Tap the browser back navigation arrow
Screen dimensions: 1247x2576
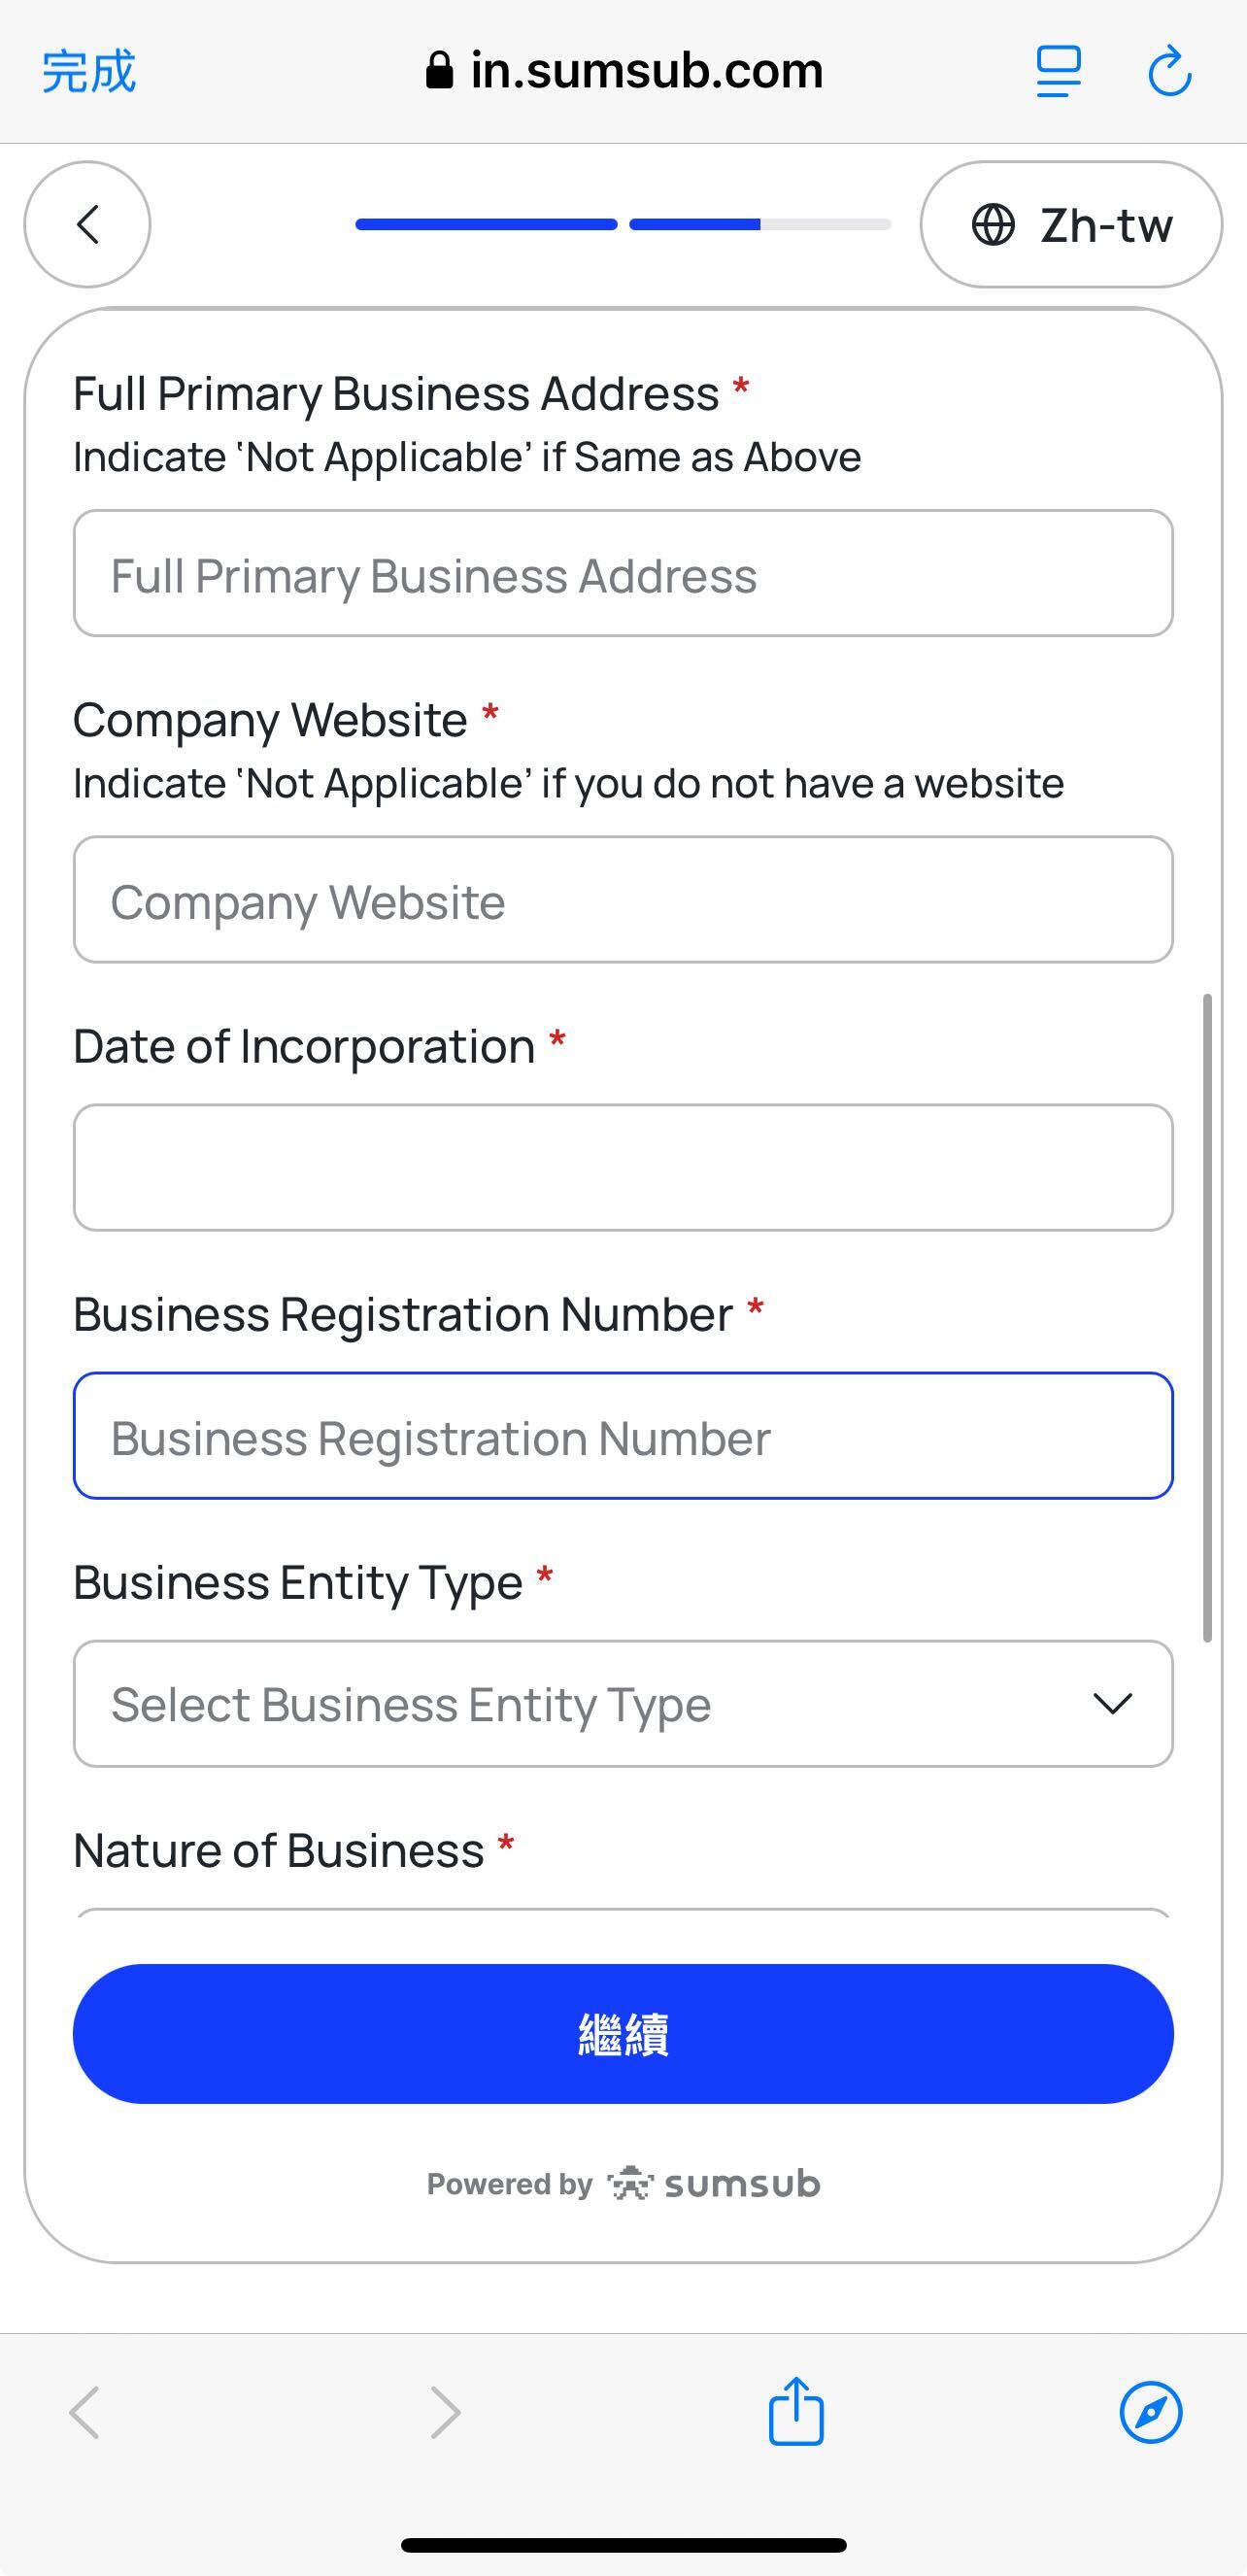(x=85, y=2412)
